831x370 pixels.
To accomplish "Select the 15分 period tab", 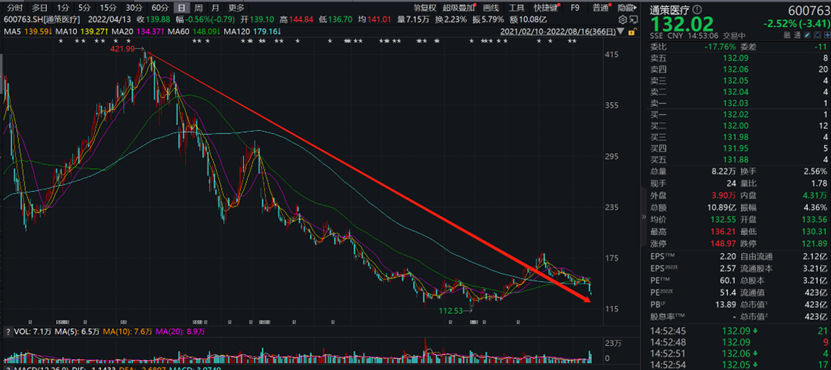I will point(108,7).
